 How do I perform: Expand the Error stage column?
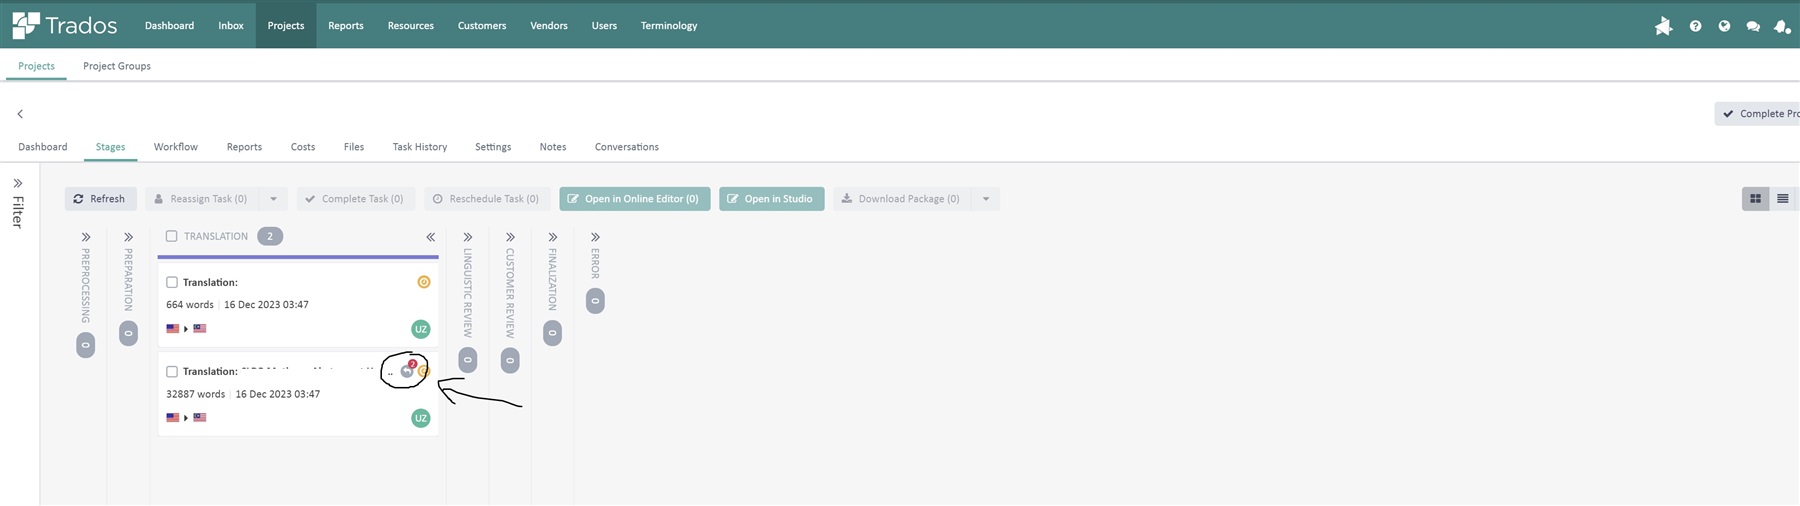tap(595, 237)
